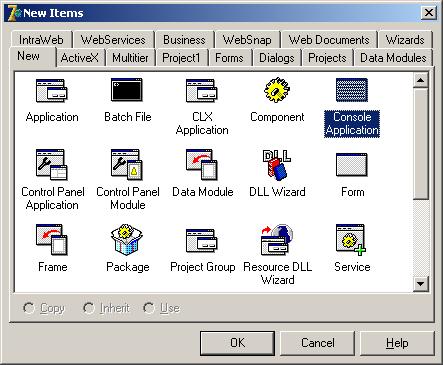Open the Forms tab
The image size is (443, 365).
229,58
